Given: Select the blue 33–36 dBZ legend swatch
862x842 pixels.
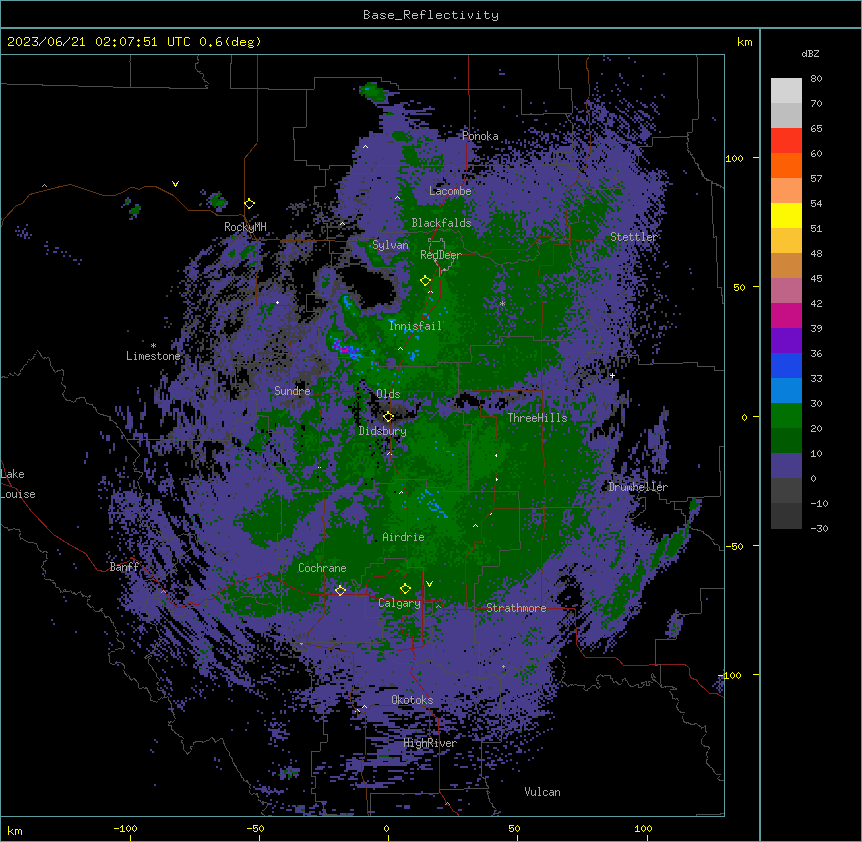Looking at the screenshot, I should pos(786,365).
